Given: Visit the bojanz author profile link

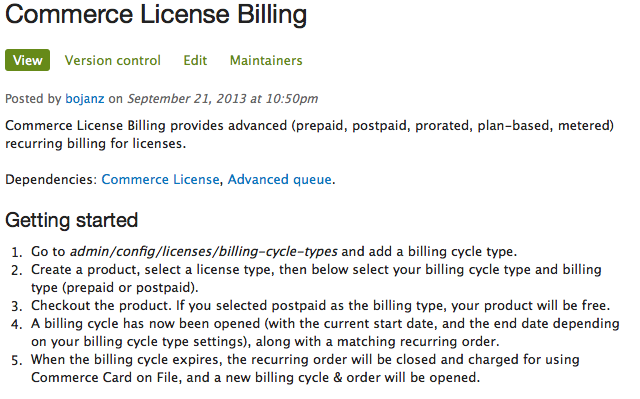Looking at the screenshot, I should 85,99.
